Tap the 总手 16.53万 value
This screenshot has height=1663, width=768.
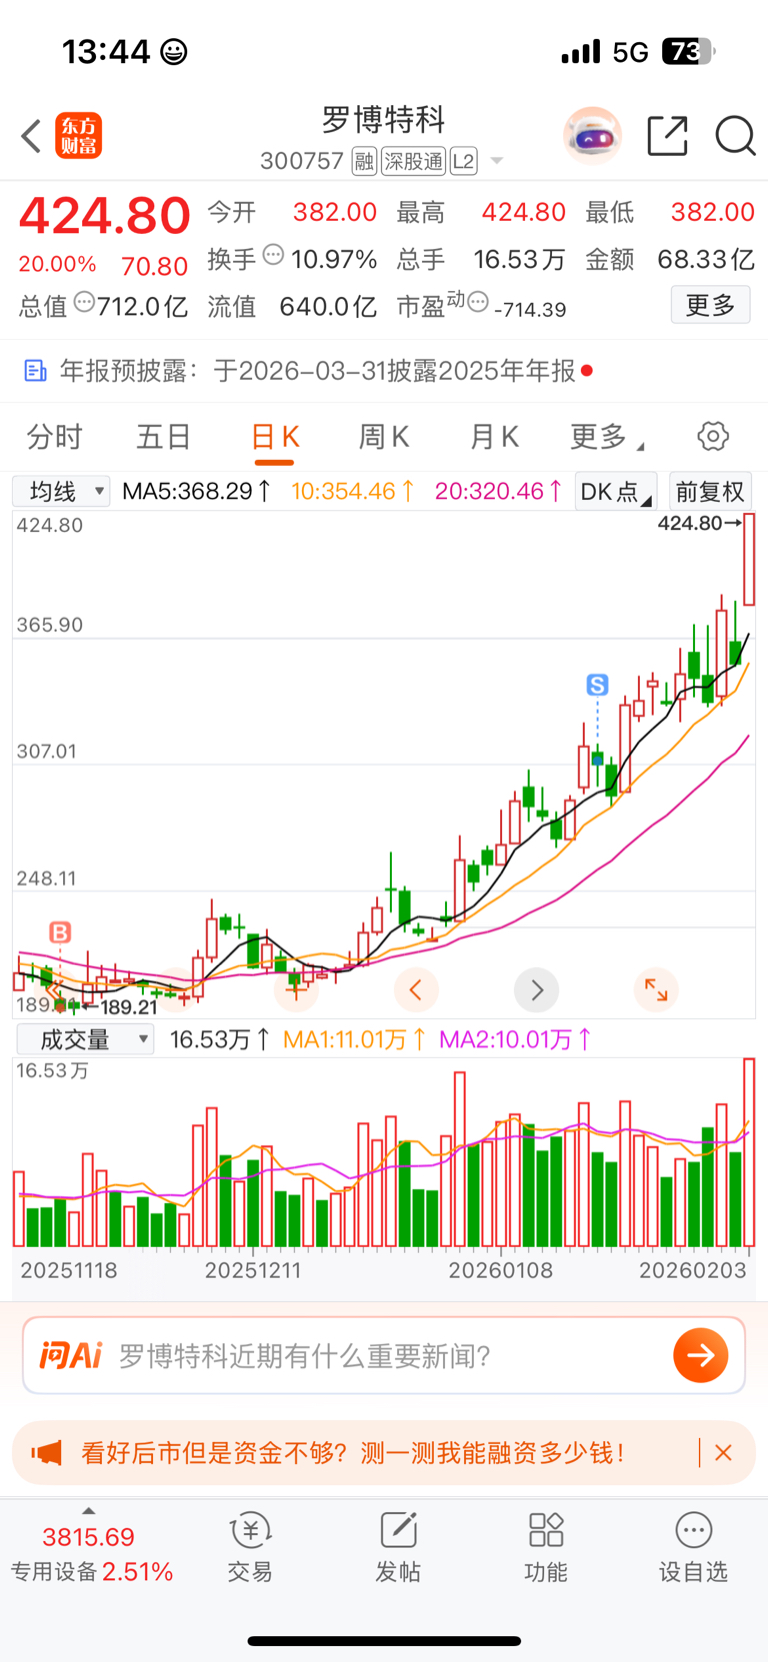click(x=519, y=260)
